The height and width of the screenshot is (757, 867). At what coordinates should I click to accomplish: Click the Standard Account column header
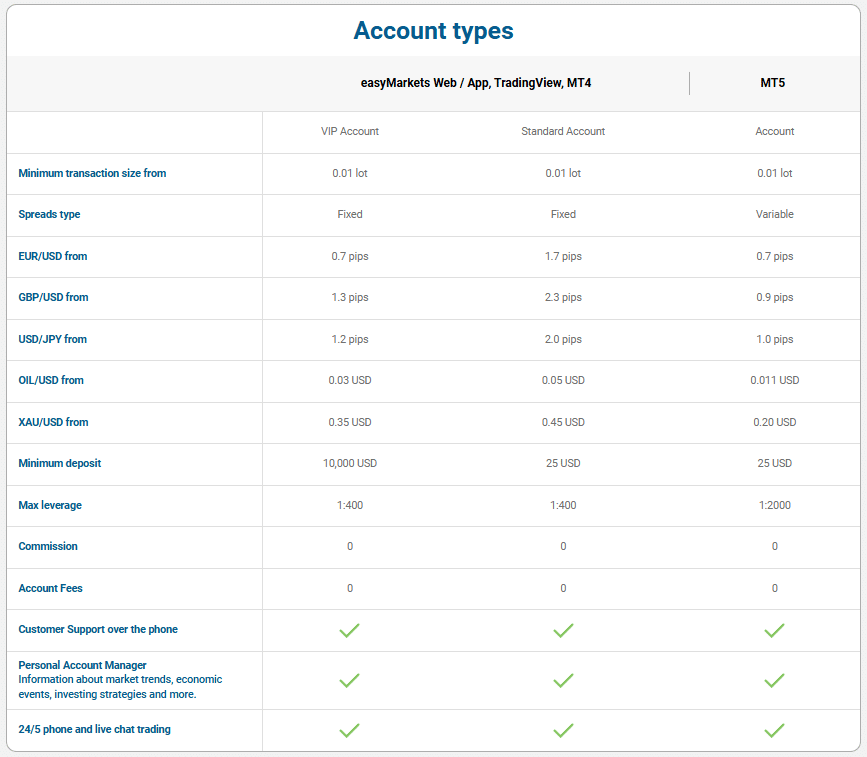click(x=563, y=131)
